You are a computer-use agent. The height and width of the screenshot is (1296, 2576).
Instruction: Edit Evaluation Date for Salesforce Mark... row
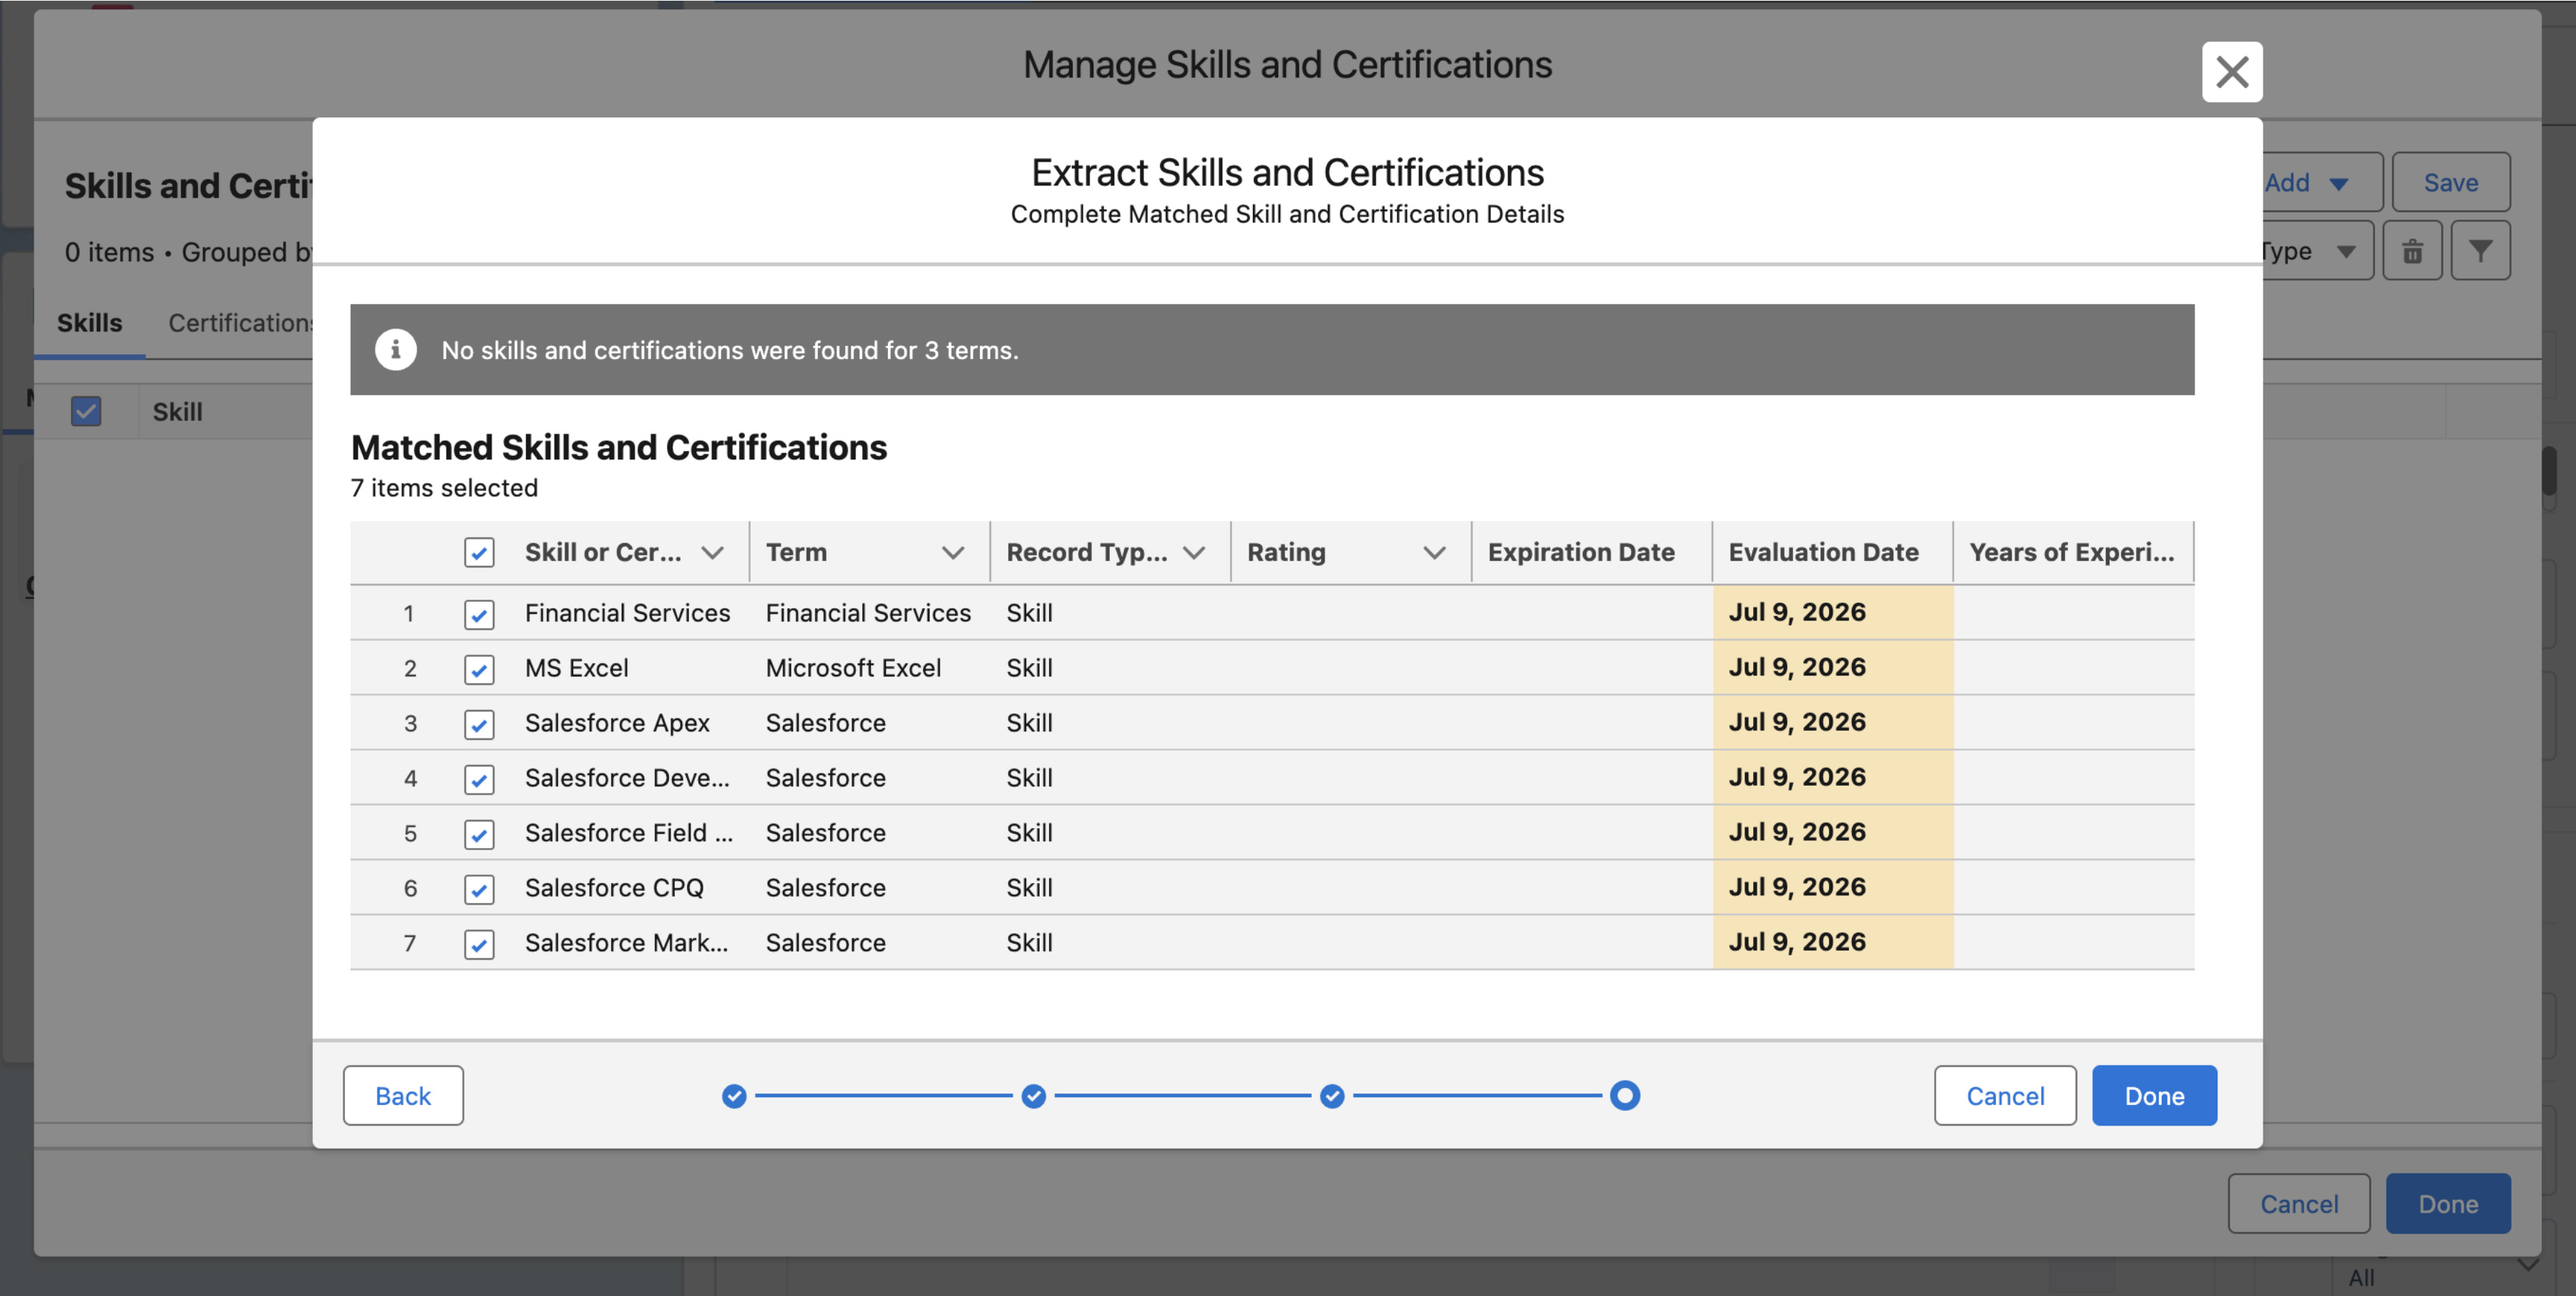(1833, 943)
